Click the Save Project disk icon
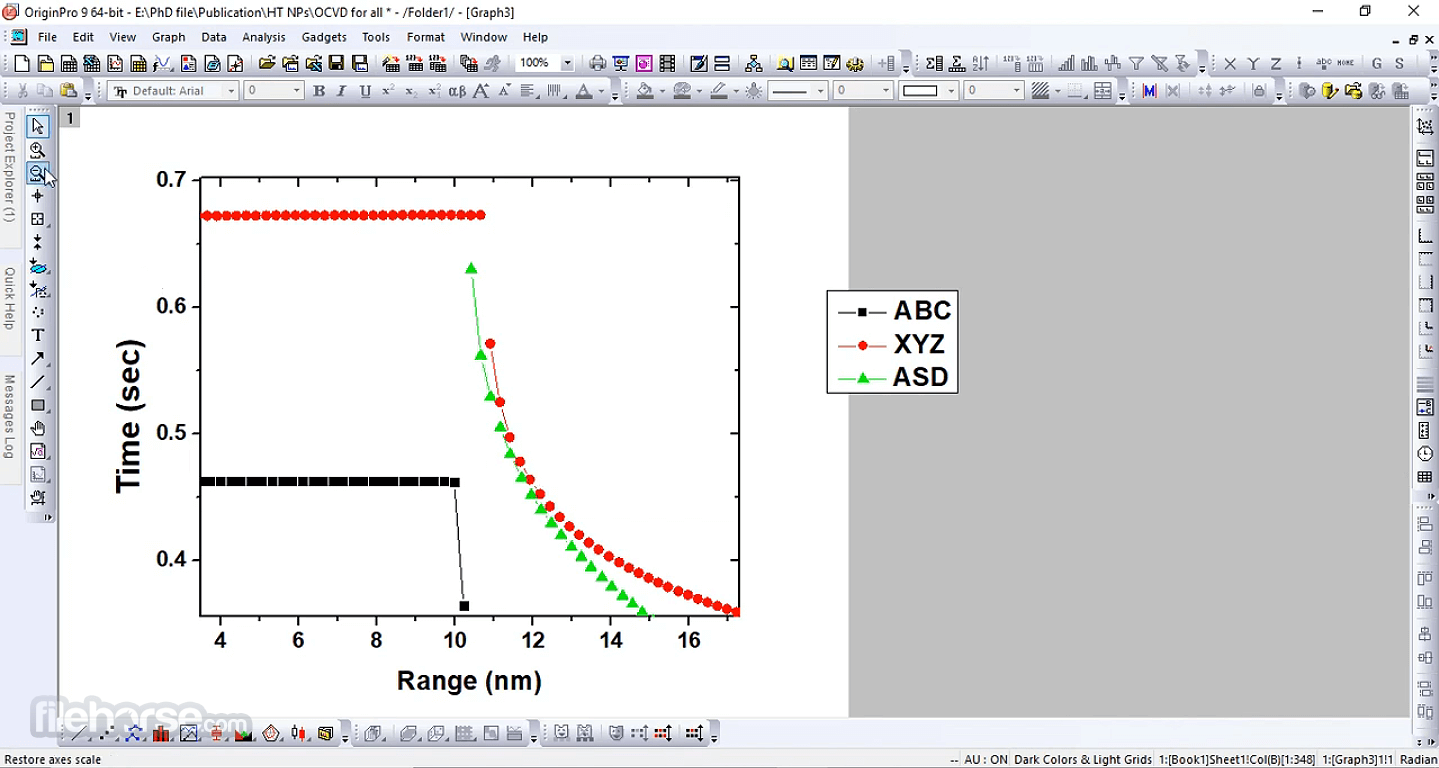This screenshot has width=1439, height=768. tap(337, 64)
